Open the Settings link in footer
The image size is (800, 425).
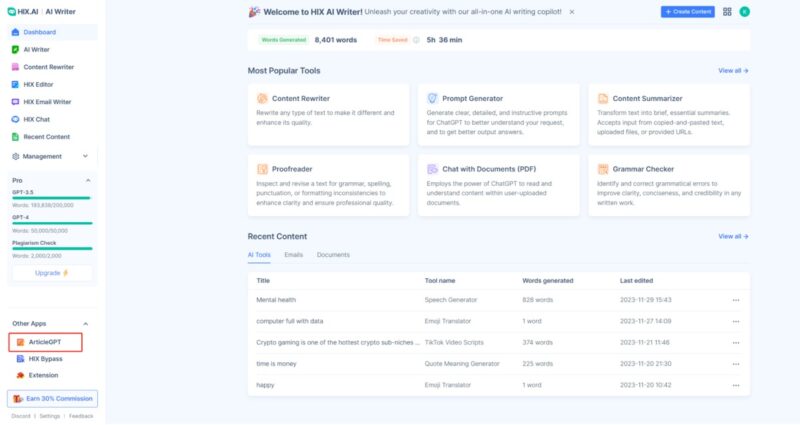coord(49,416)
